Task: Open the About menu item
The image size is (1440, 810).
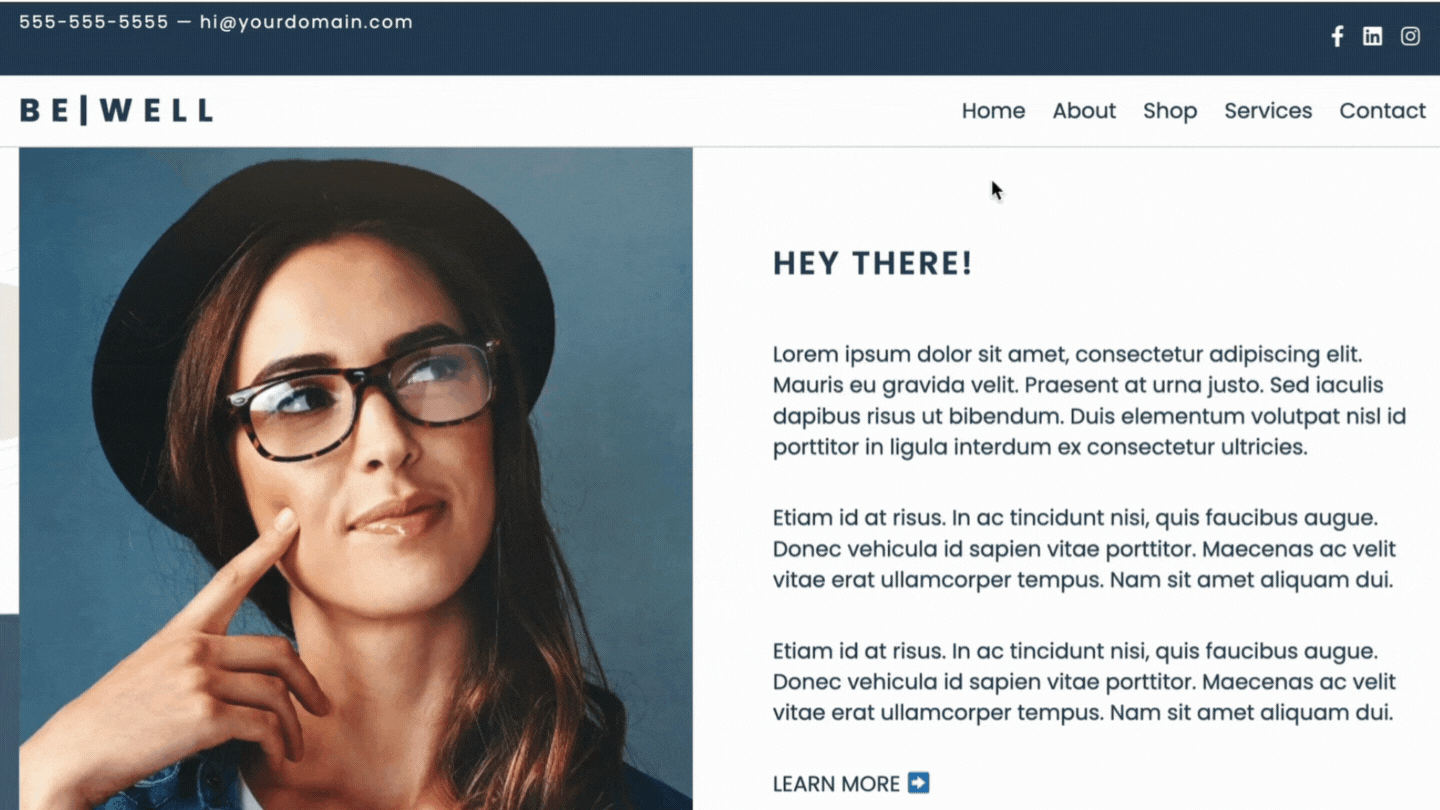Action: point(1084,111)
